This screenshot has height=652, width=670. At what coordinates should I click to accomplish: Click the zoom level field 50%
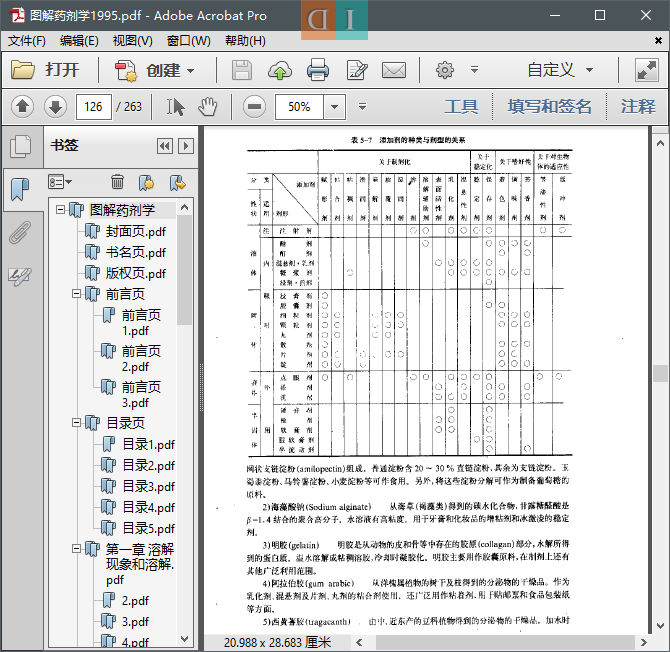tap(299, 107)
